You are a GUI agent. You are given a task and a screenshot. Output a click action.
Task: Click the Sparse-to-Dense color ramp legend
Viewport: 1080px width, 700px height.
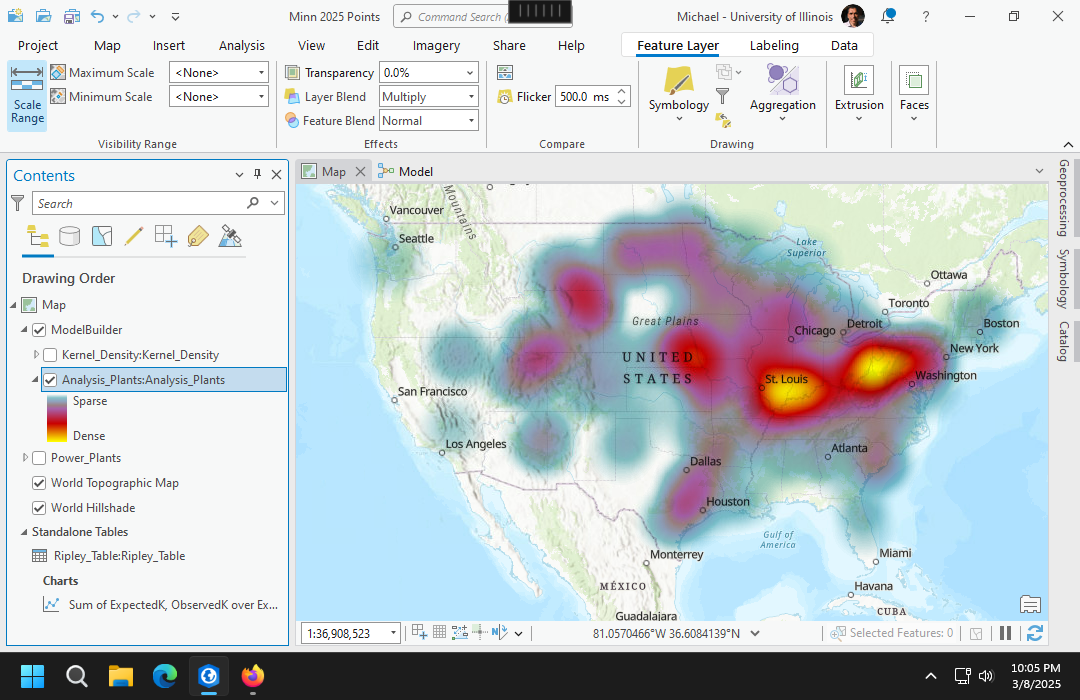57,418
